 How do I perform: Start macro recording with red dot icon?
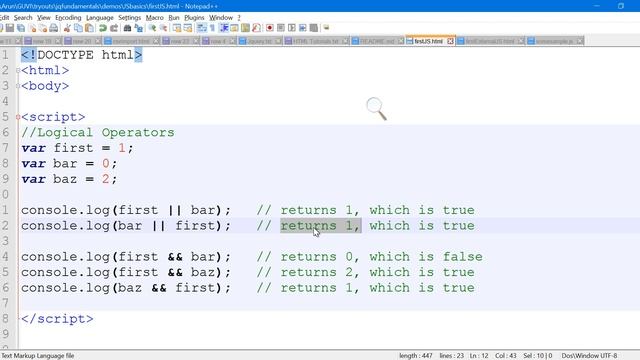tap(270, 28)
